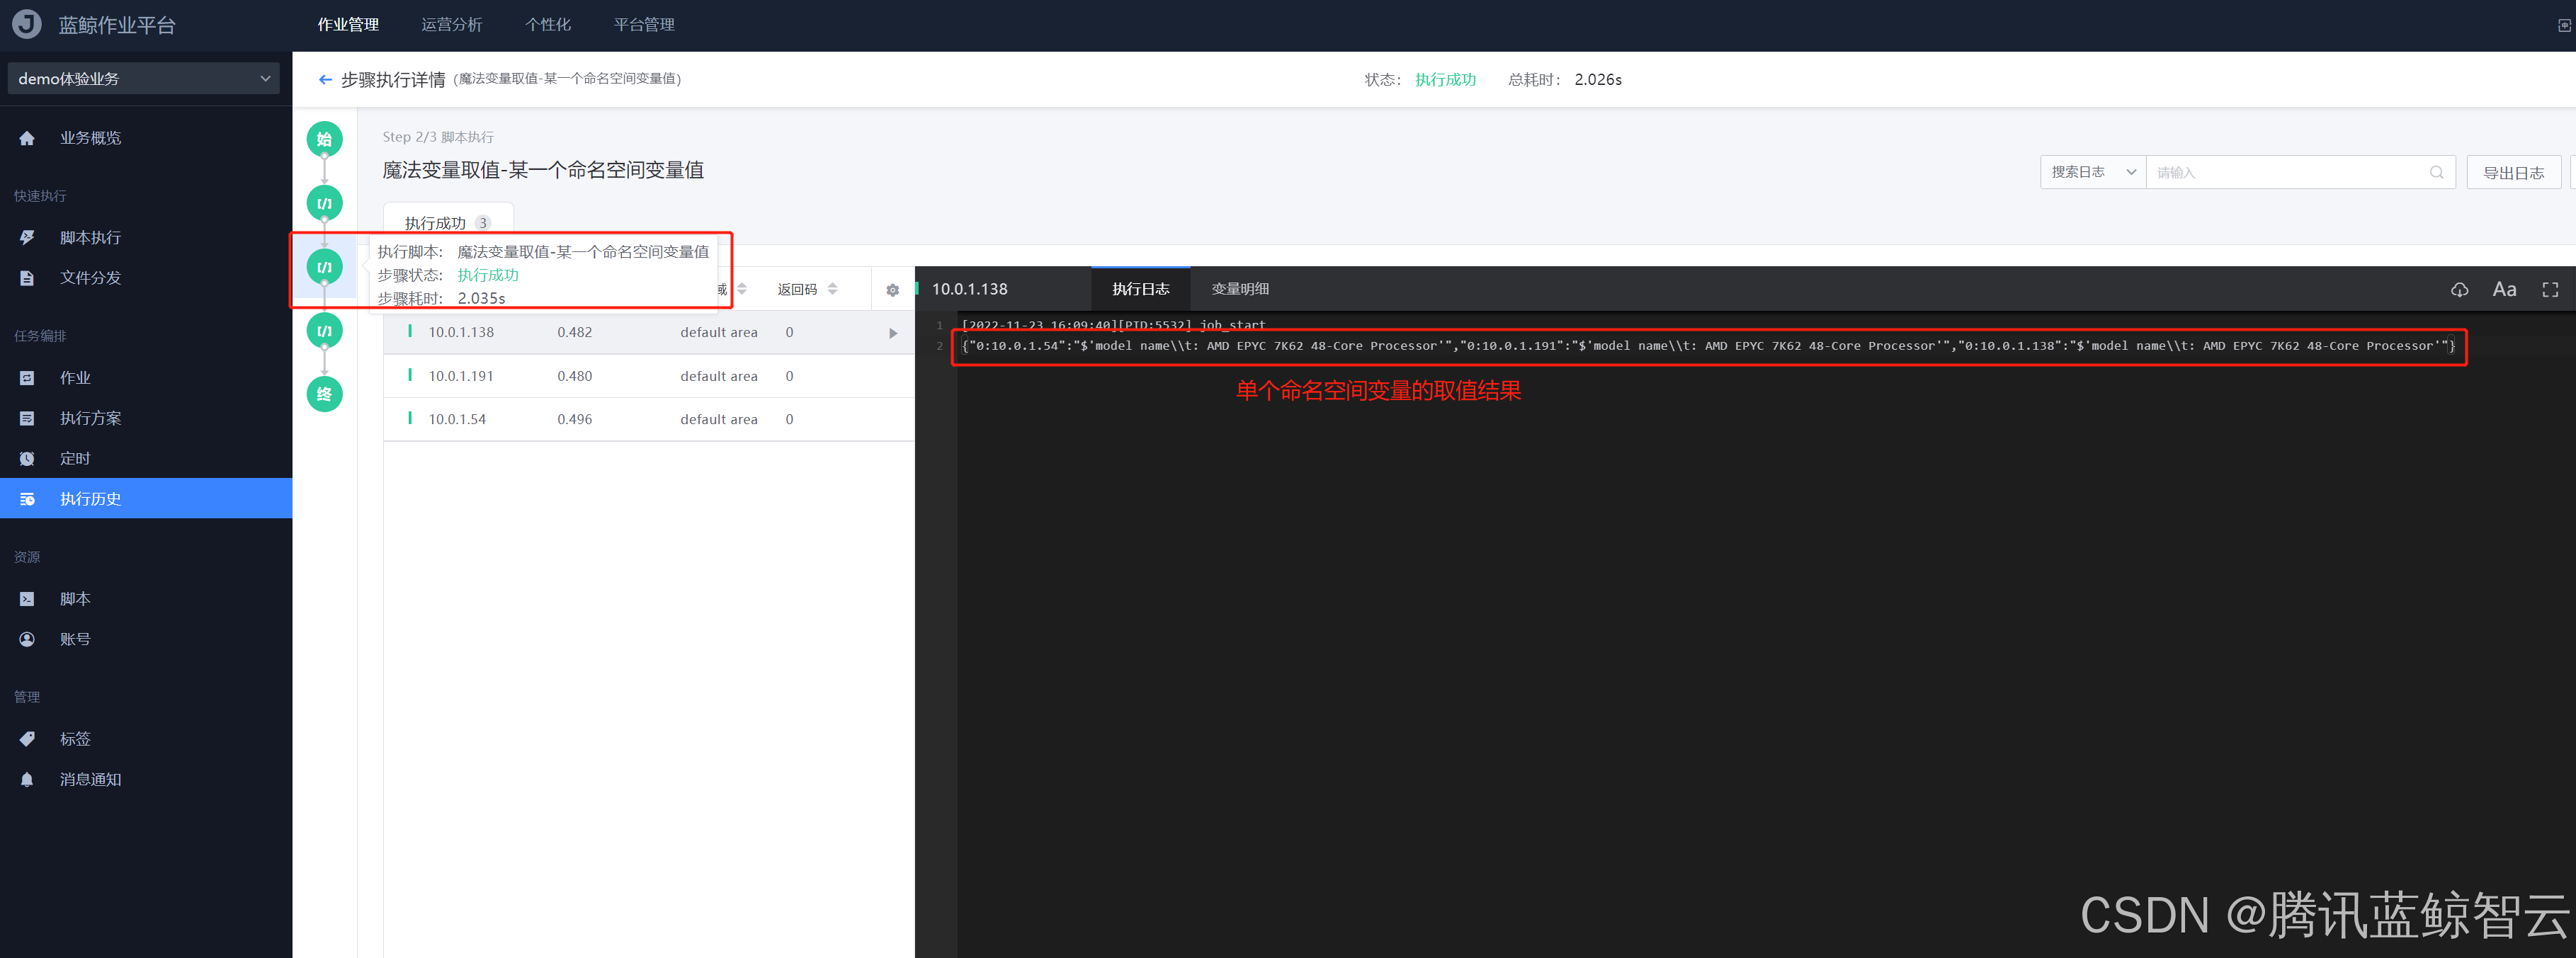Toggle fullscreen log view icon

click(x=2550, y=290)
